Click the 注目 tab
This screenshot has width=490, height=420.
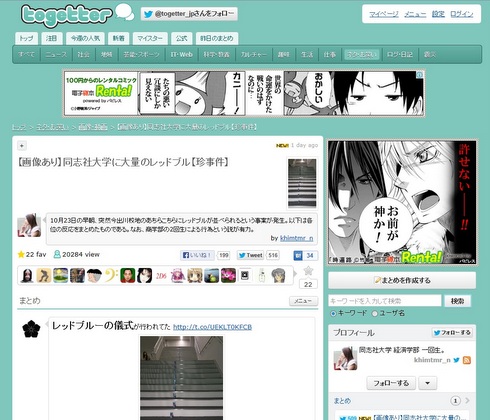point(51,38)
